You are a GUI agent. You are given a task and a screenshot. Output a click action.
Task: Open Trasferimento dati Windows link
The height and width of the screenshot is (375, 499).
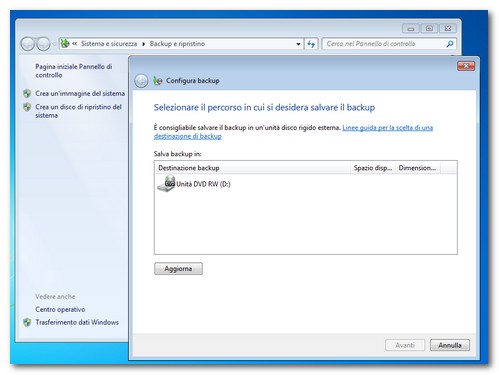pyautogui.click(x=77, y=322)
